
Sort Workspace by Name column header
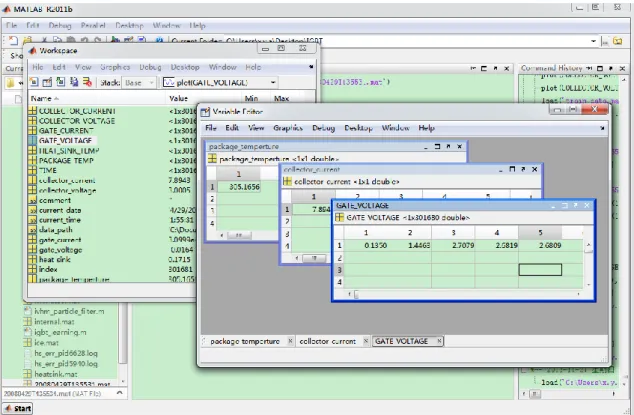pos(97,98)
